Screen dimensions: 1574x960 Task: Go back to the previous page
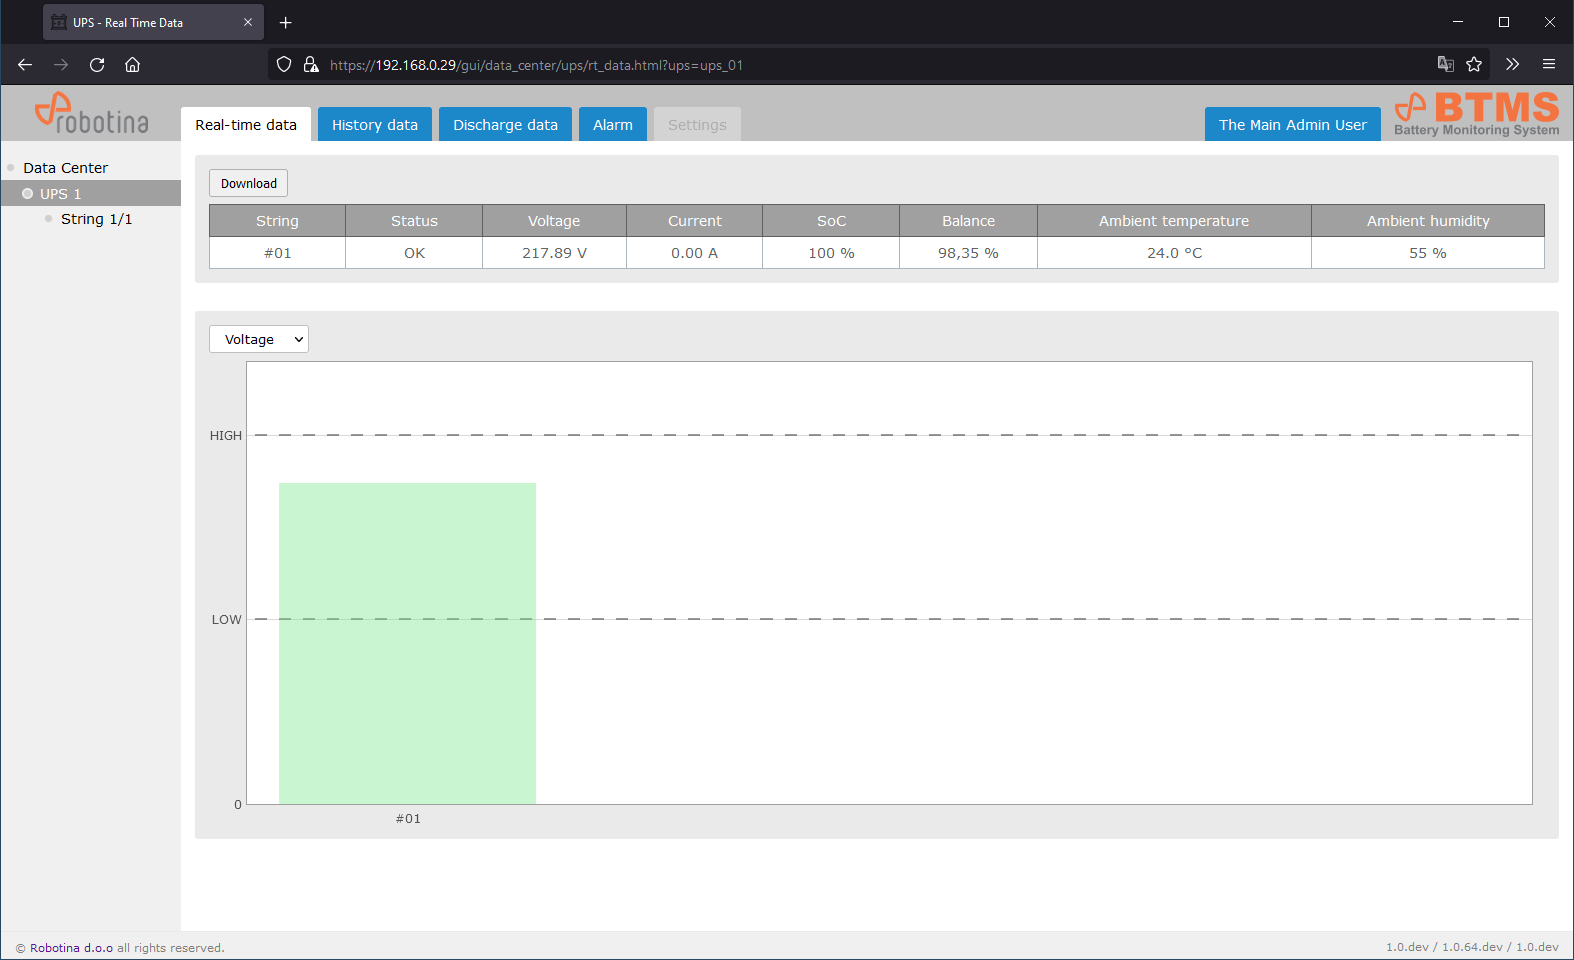(25, 65)
